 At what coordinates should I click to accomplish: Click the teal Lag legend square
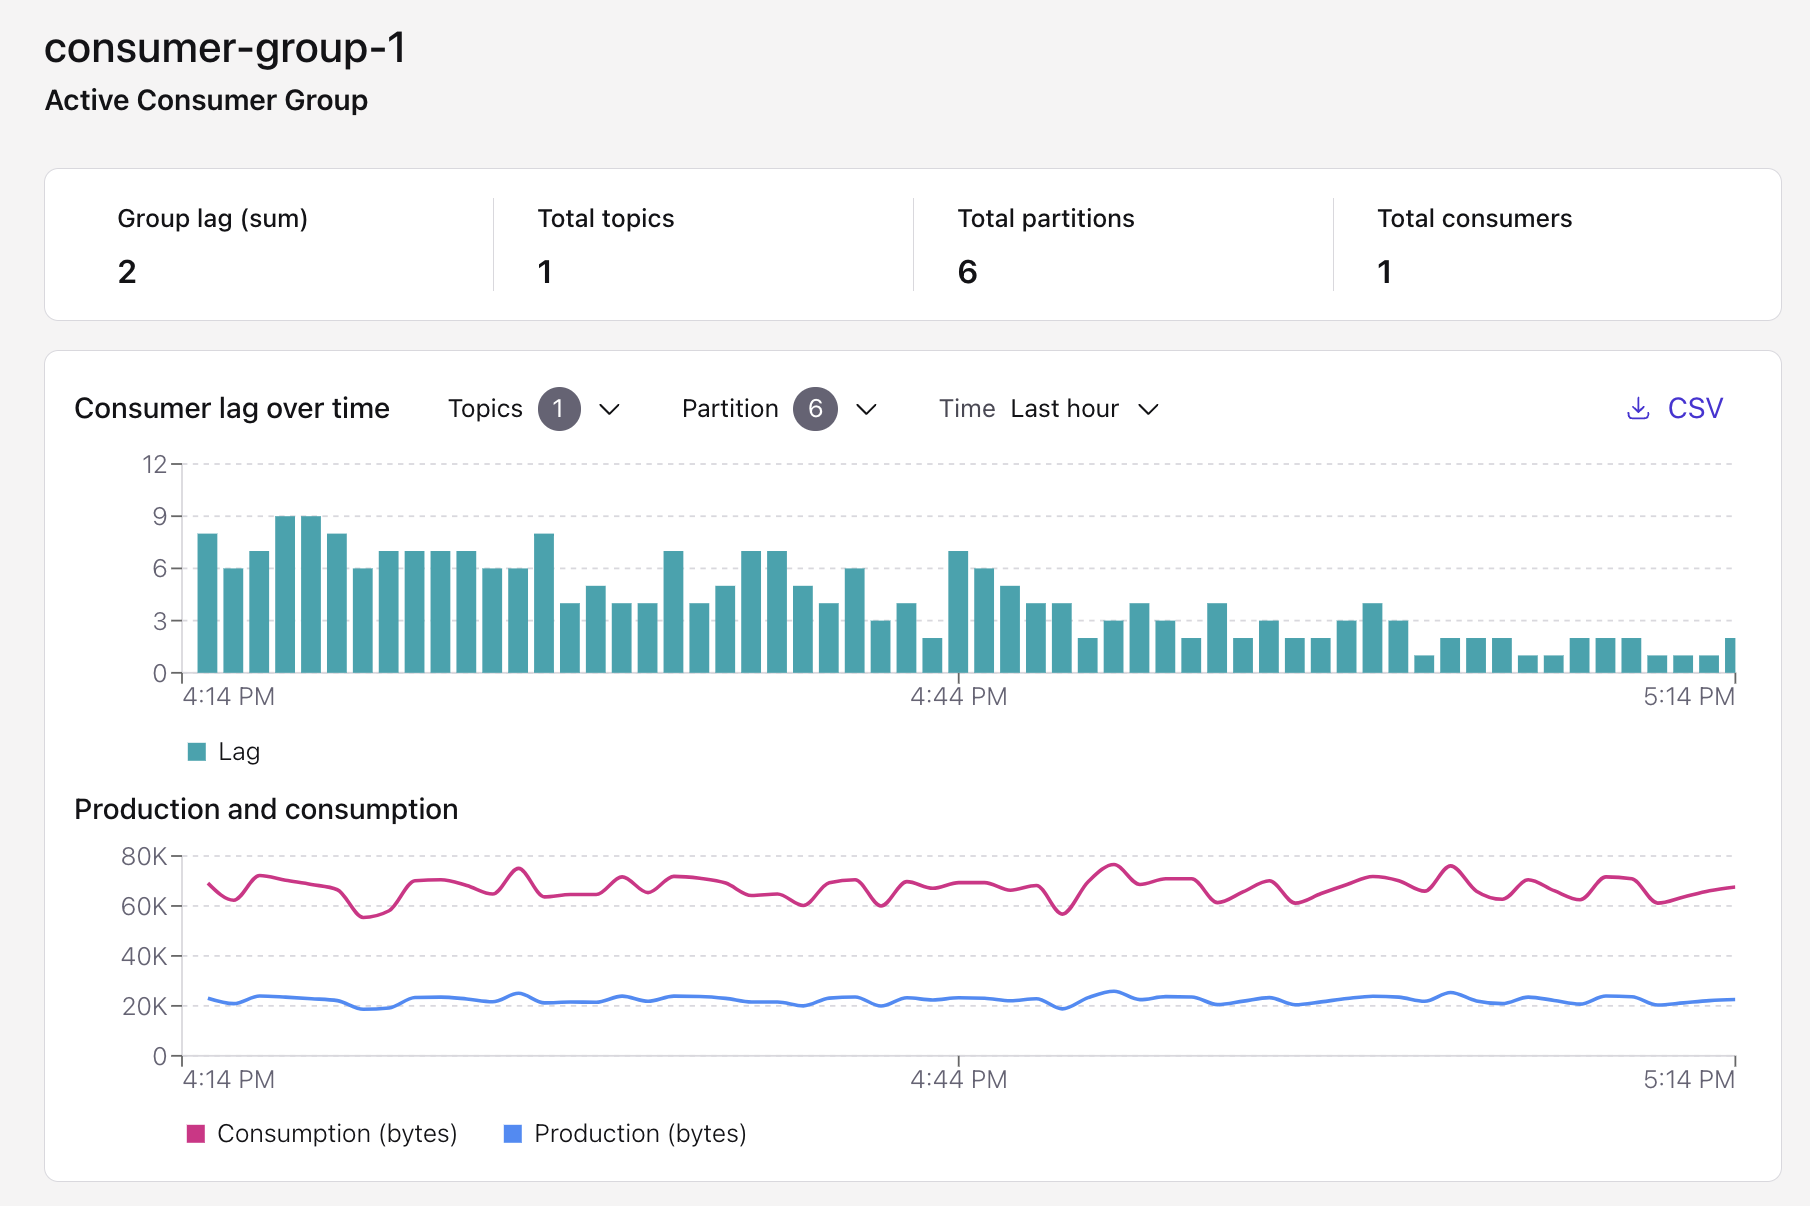[196, 750]
